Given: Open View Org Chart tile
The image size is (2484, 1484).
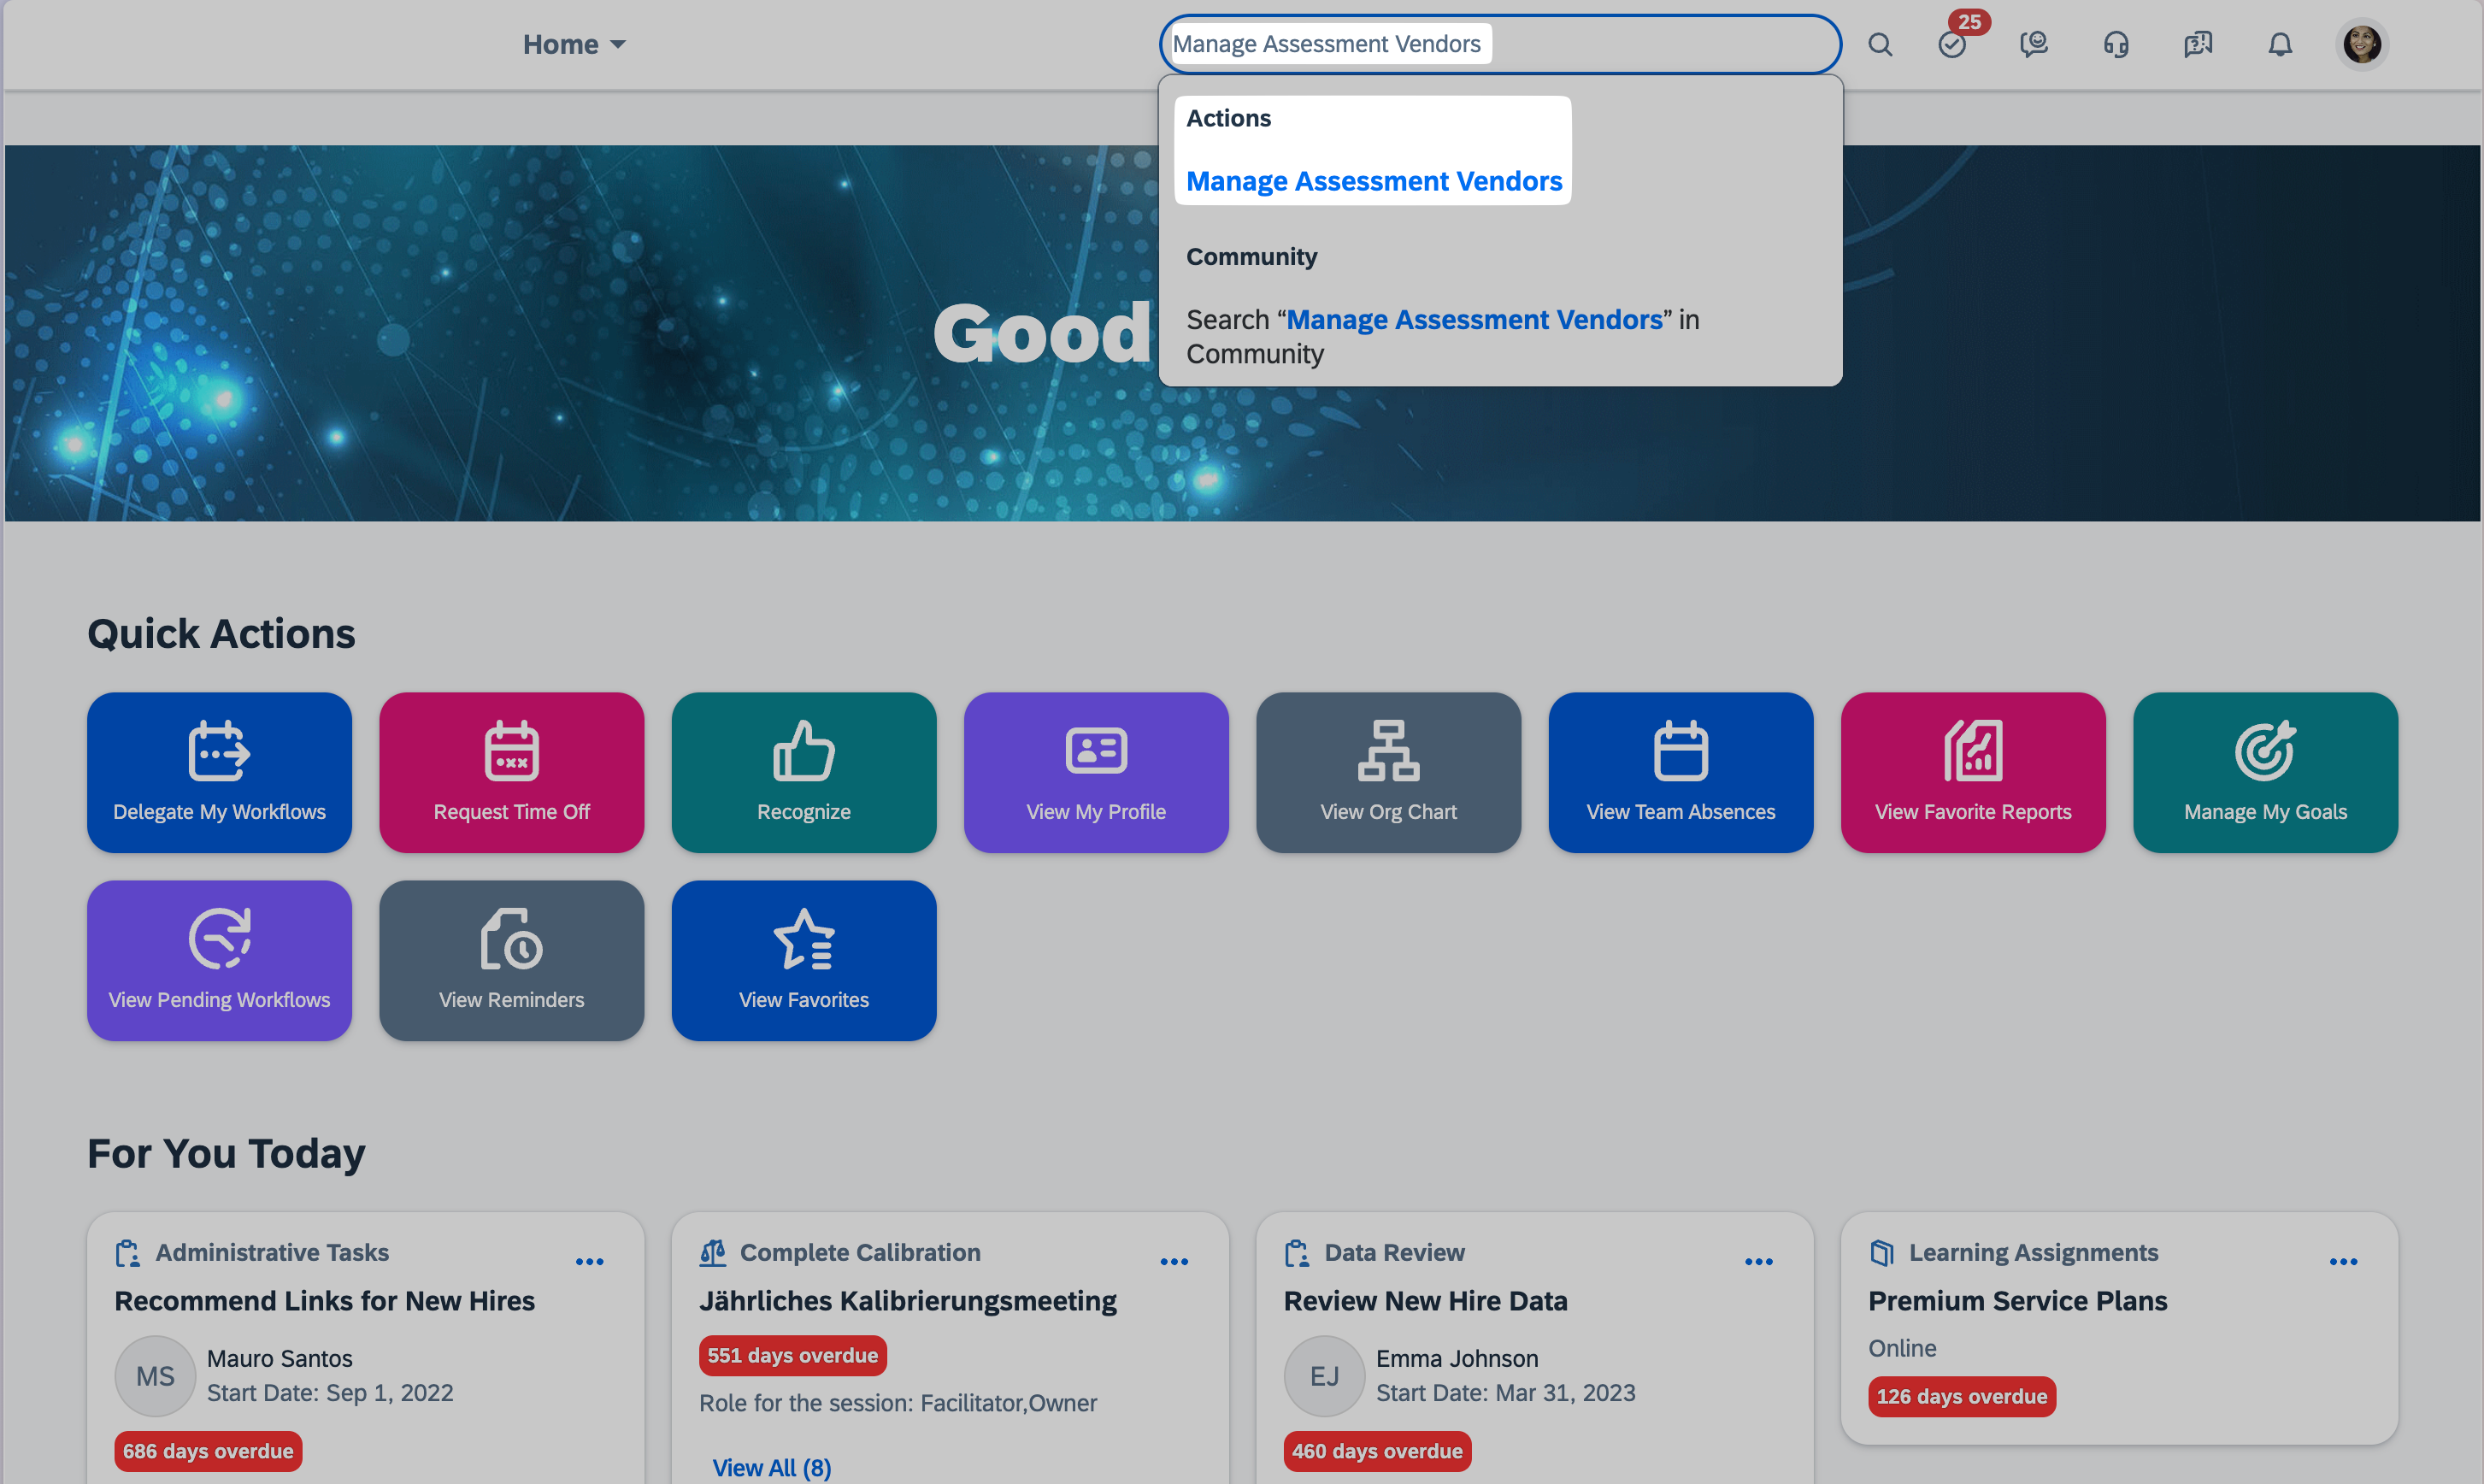Looking at the screenshot, I should point(1388,772).
